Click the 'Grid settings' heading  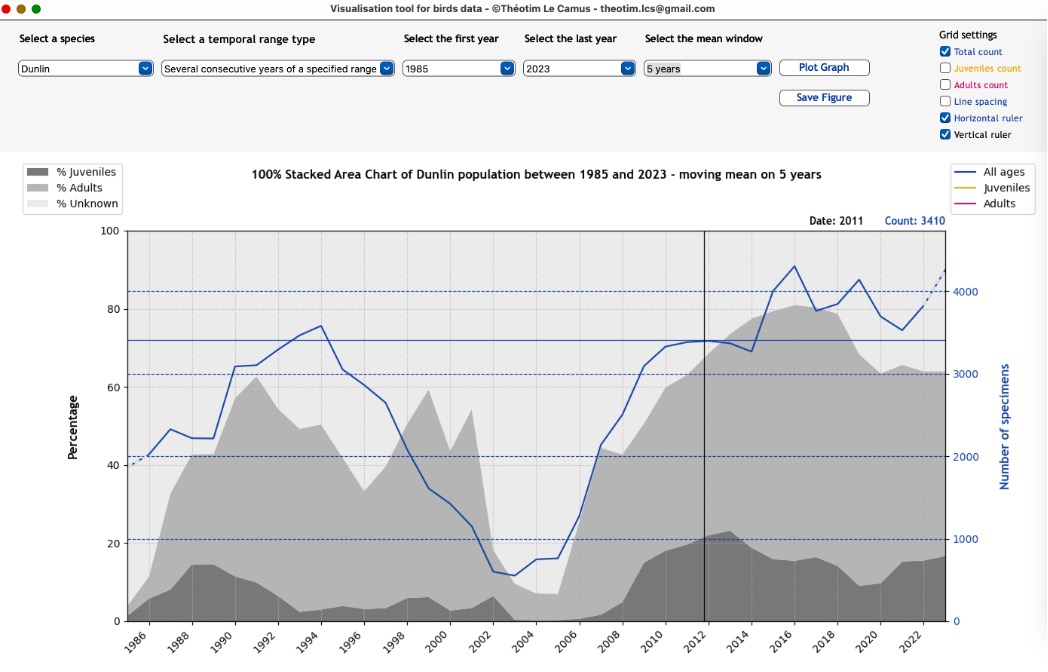click(968, 35)
